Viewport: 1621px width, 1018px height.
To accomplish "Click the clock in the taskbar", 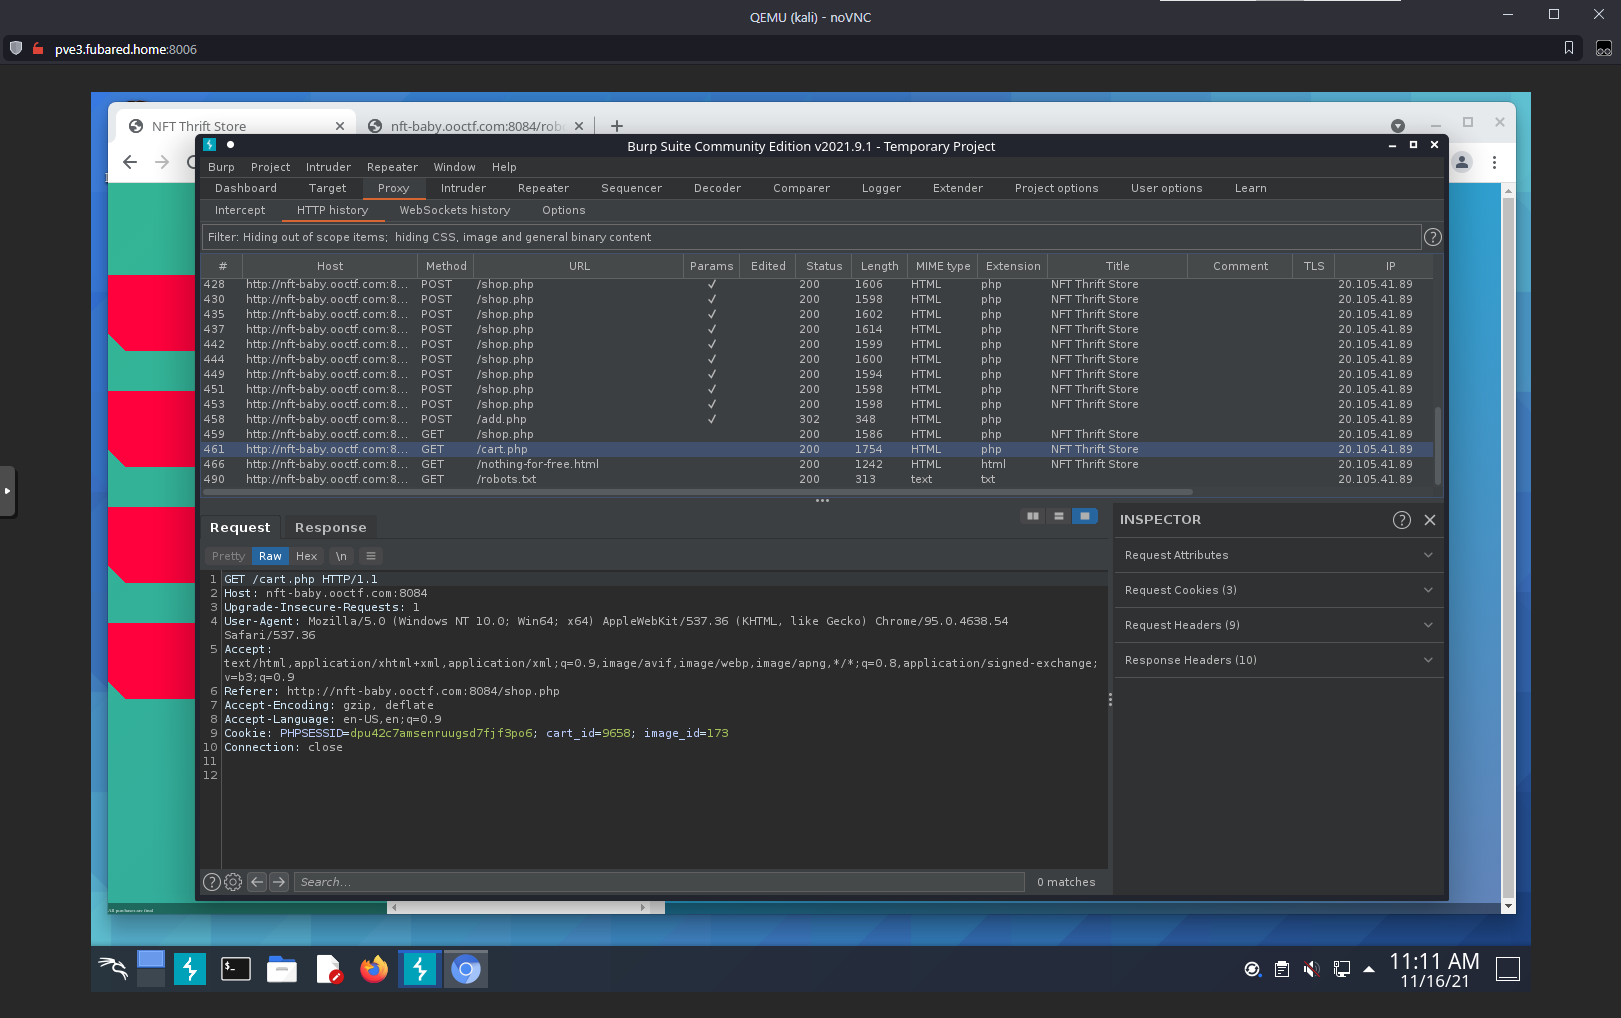I will (1434, 970).
